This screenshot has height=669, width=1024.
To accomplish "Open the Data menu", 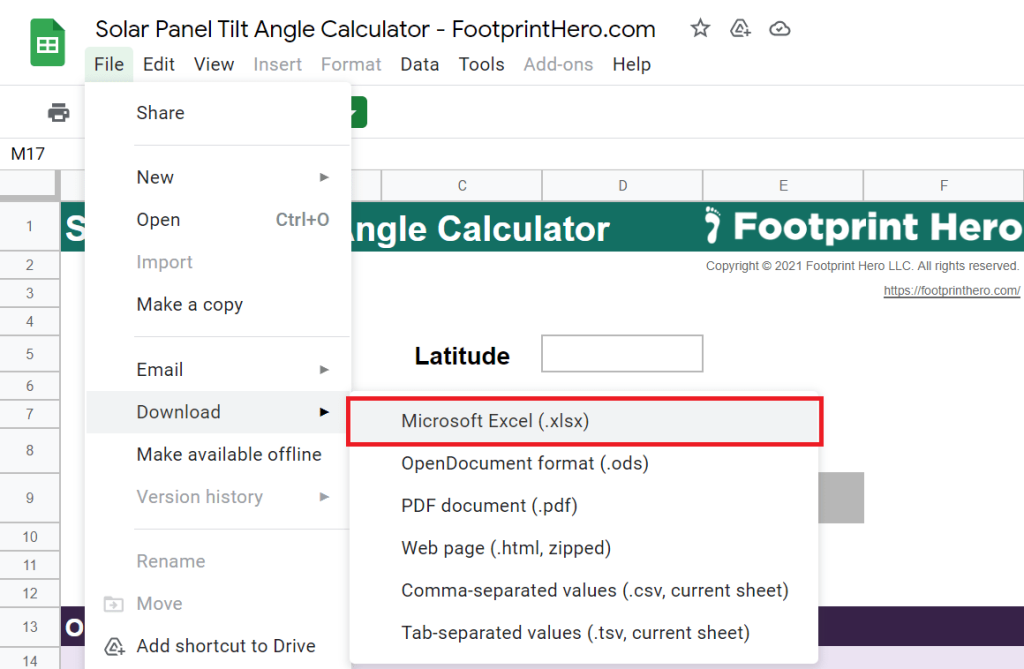I will [419, 64].
